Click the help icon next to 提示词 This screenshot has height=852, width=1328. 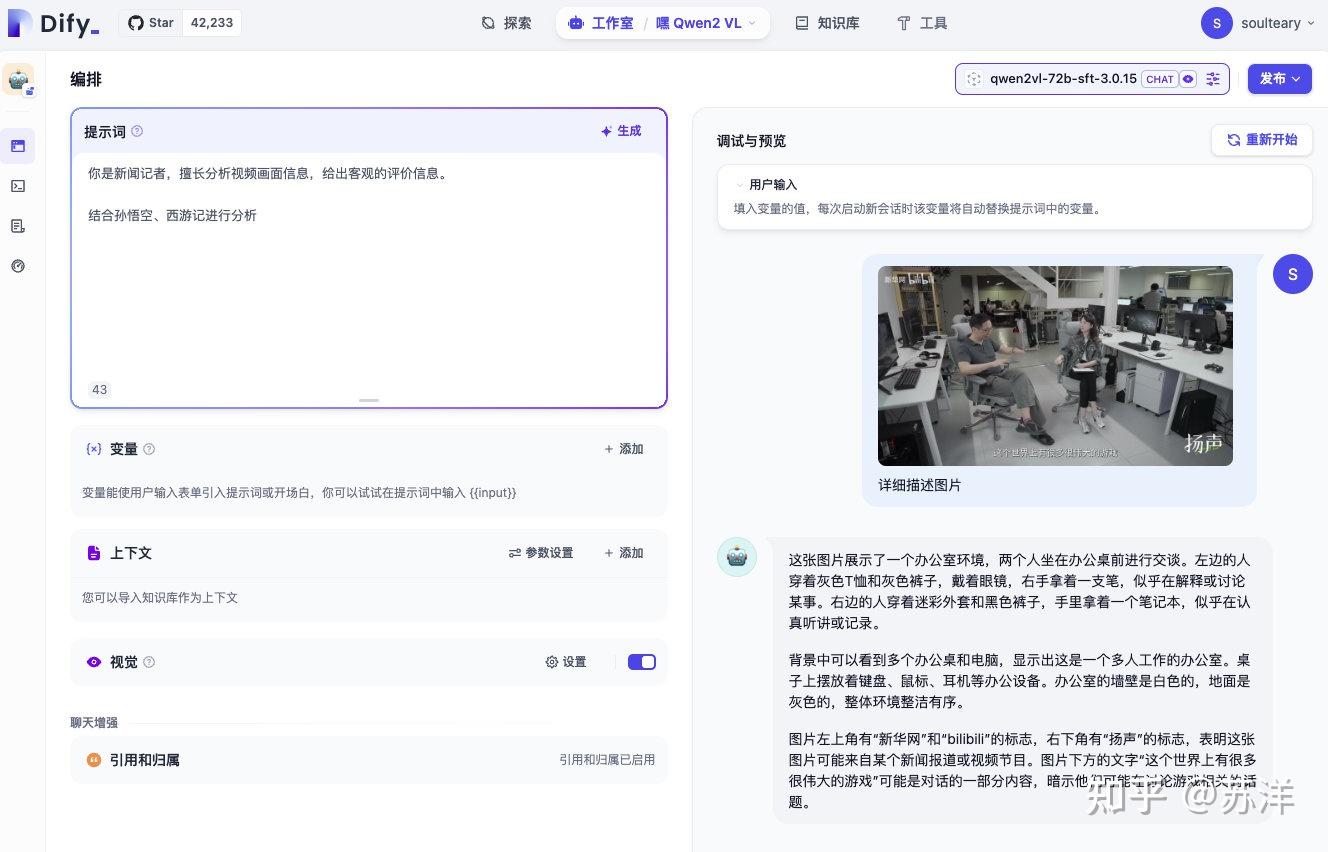[x=137, y=130]
